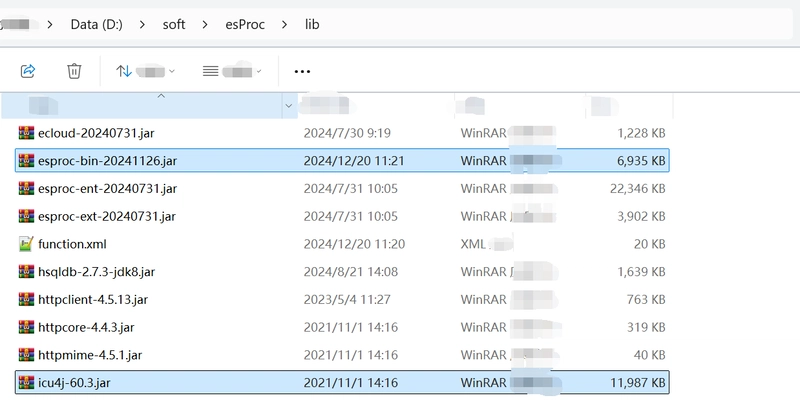Image resolution: width=800 pixels, height=400 pixels.
Task: Select file name esproc-ext-20240731.jar
Action: (107, 216)
